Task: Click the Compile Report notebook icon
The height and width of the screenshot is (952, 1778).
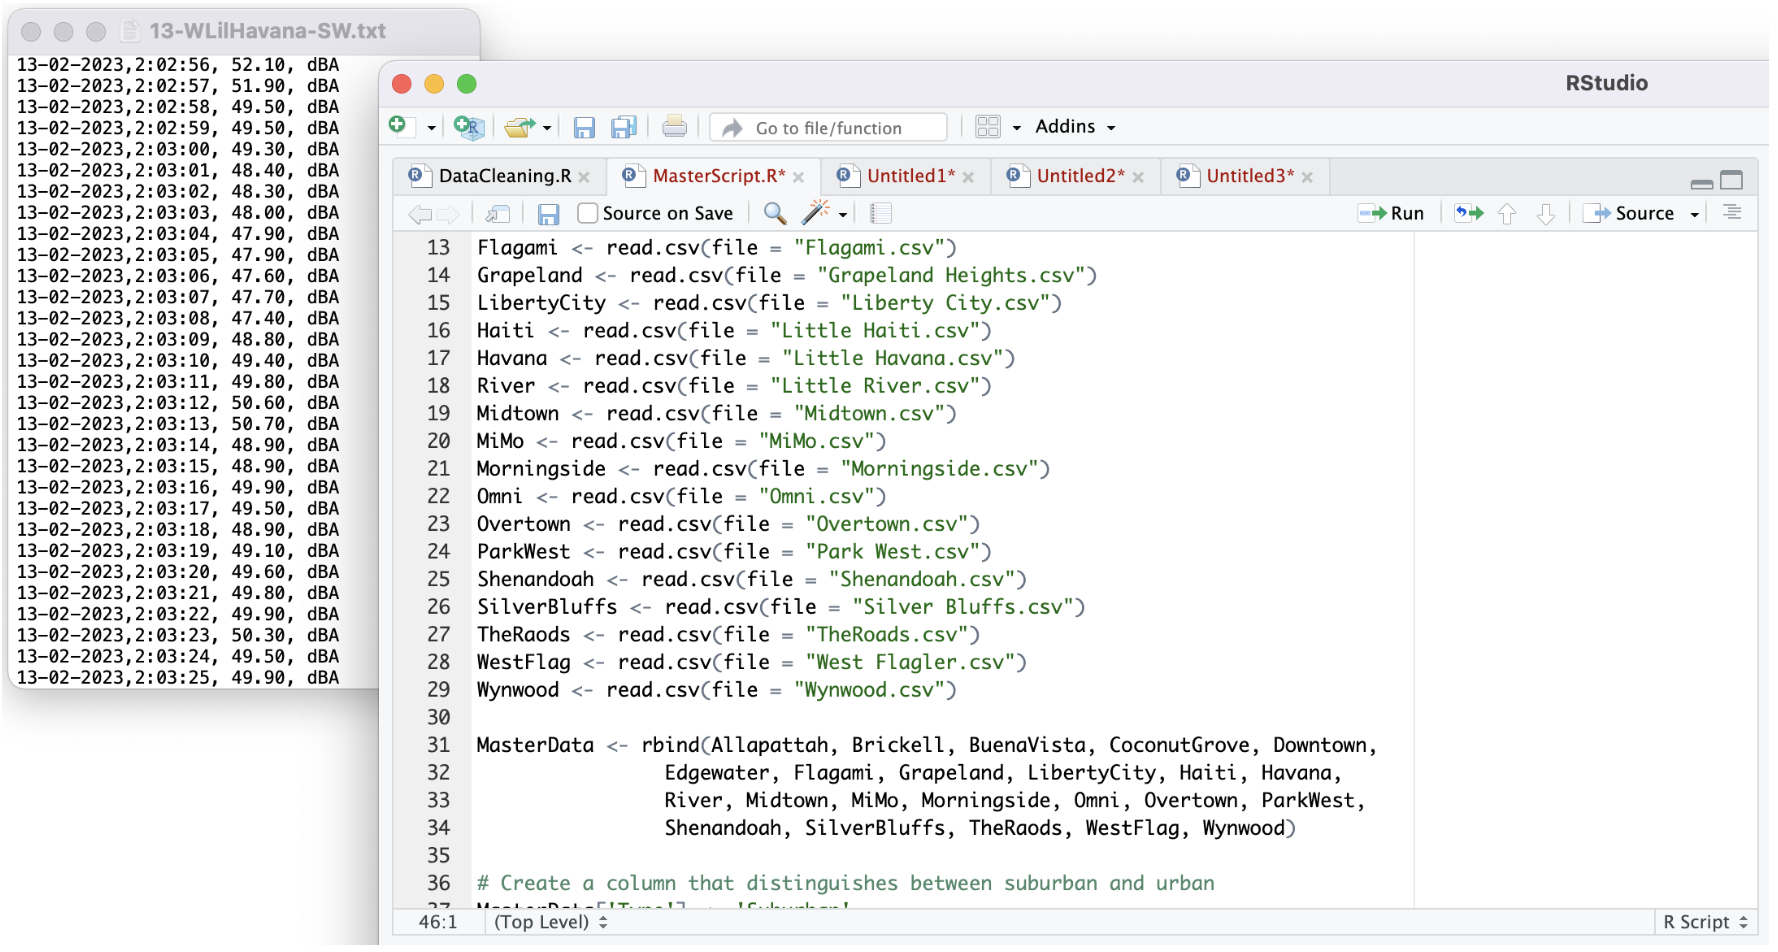Action: [881, 213]
